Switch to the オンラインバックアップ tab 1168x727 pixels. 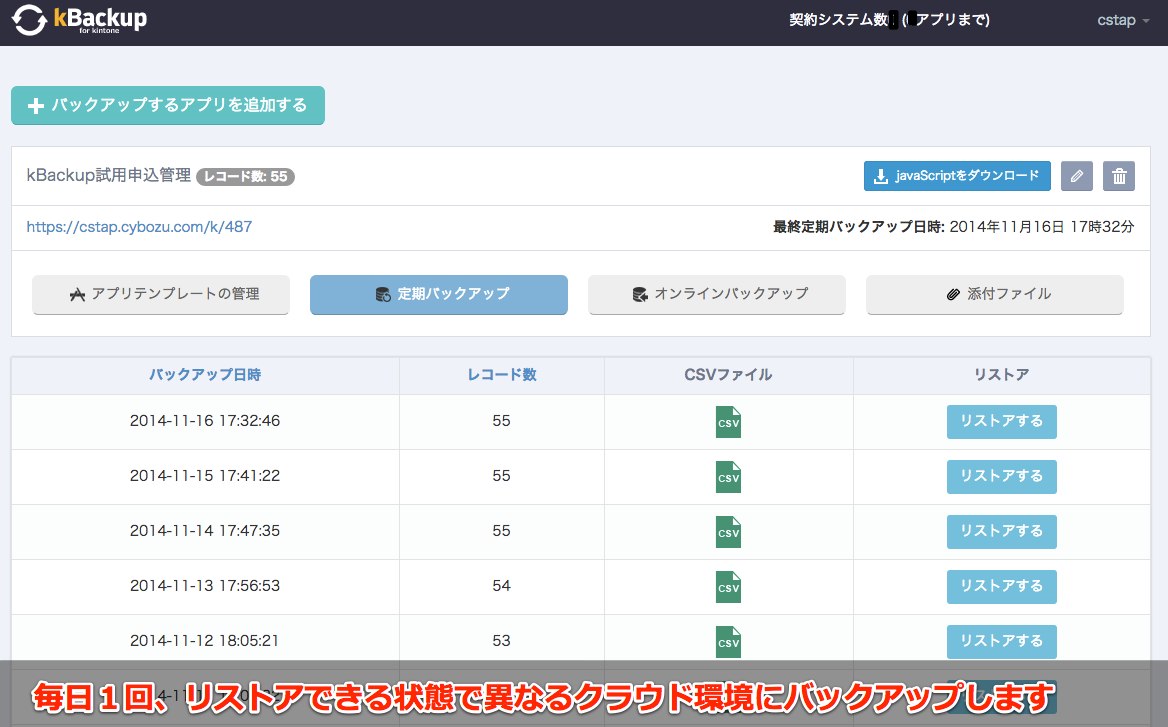[x=716, y=294]
